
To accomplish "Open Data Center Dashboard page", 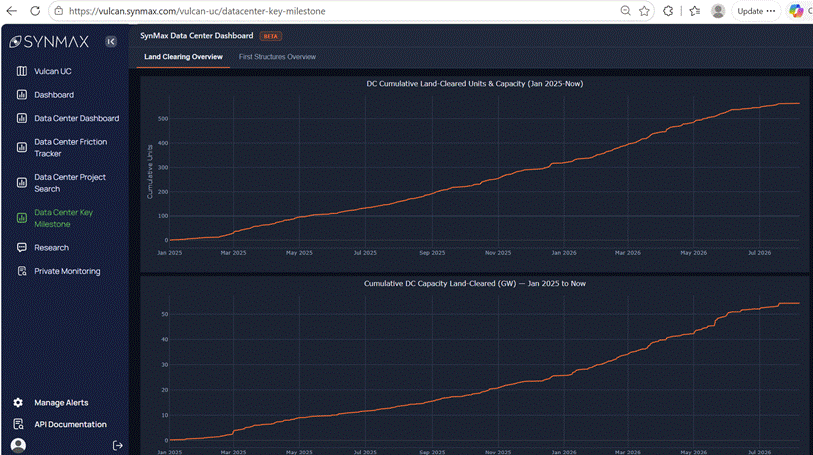I will pos(76,118).
